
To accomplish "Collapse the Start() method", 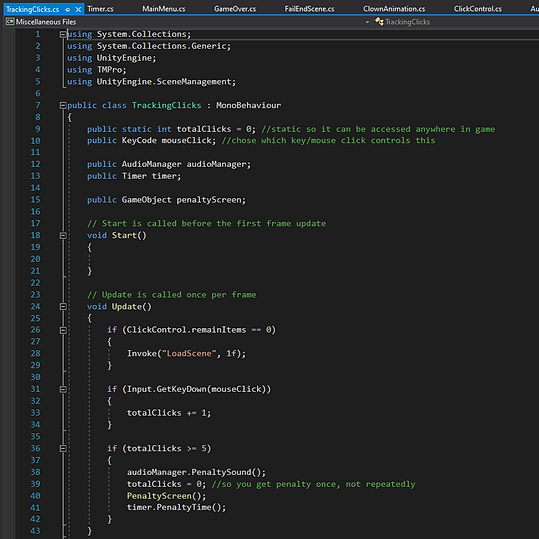I will 63,235.
